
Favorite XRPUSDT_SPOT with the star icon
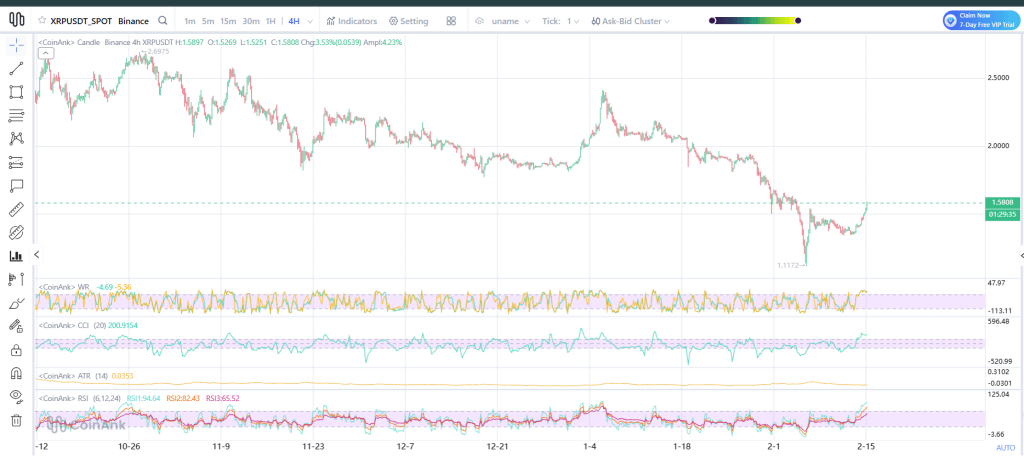(42, 20)
